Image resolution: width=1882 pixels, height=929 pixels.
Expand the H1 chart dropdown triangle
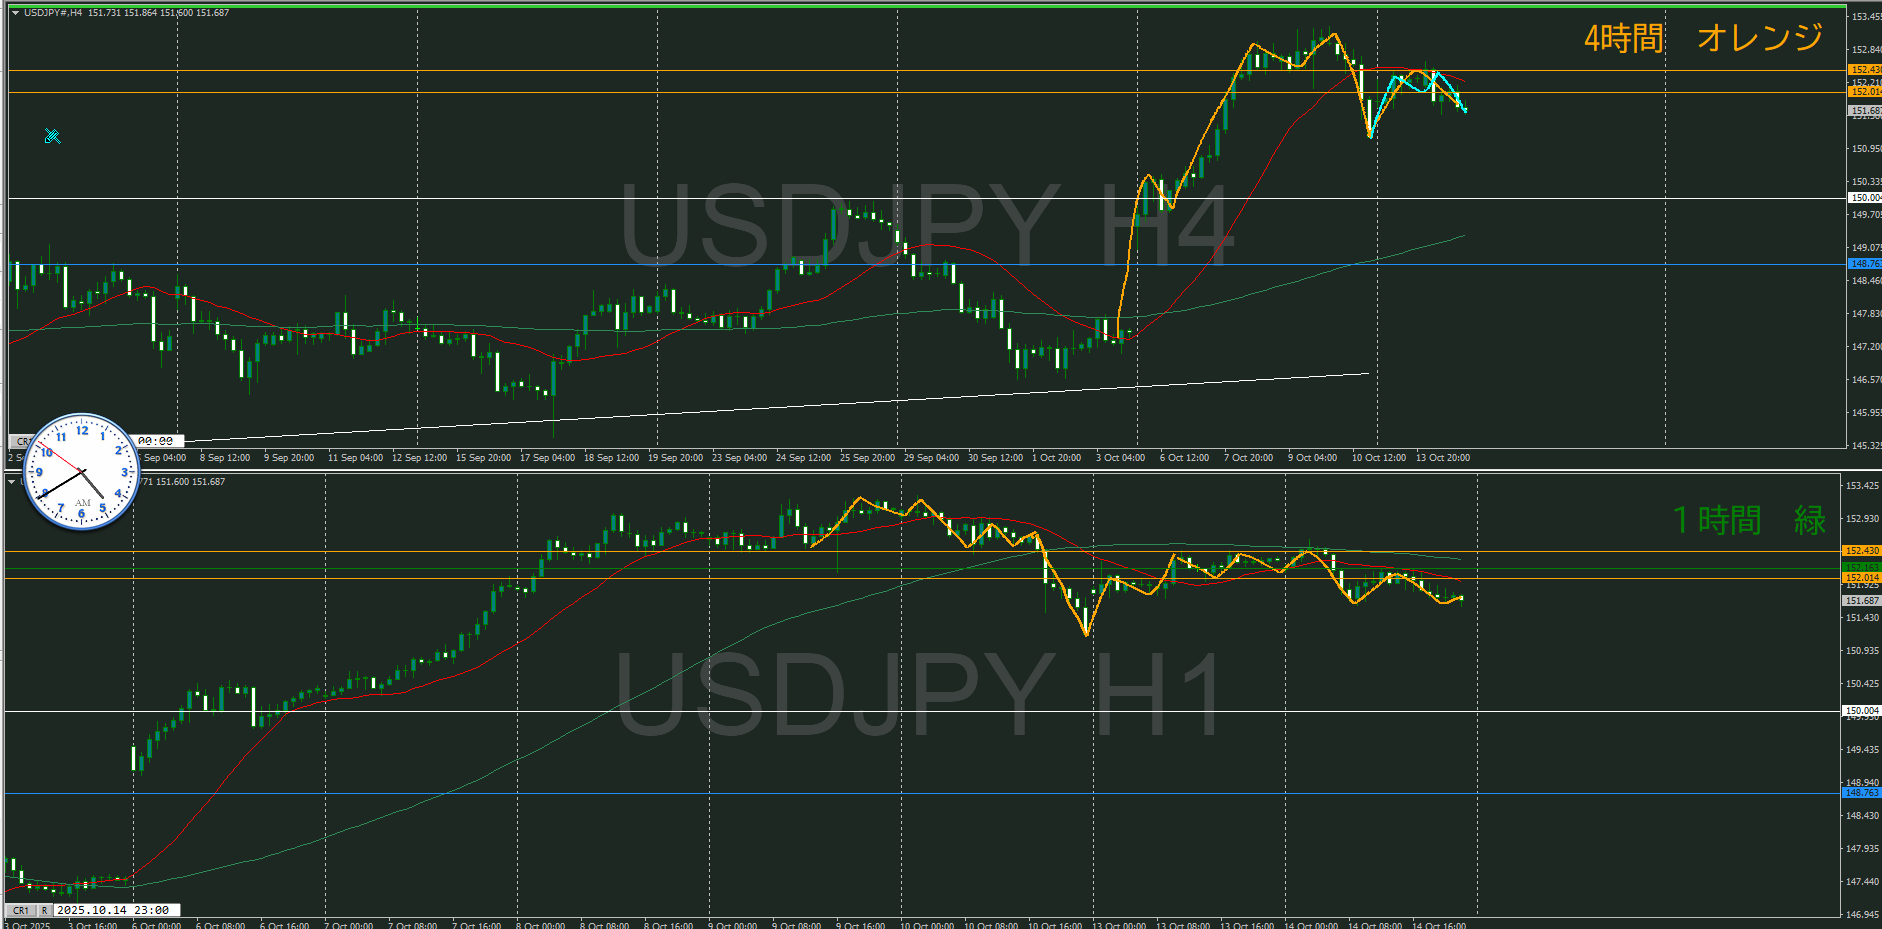coord(12,482)
